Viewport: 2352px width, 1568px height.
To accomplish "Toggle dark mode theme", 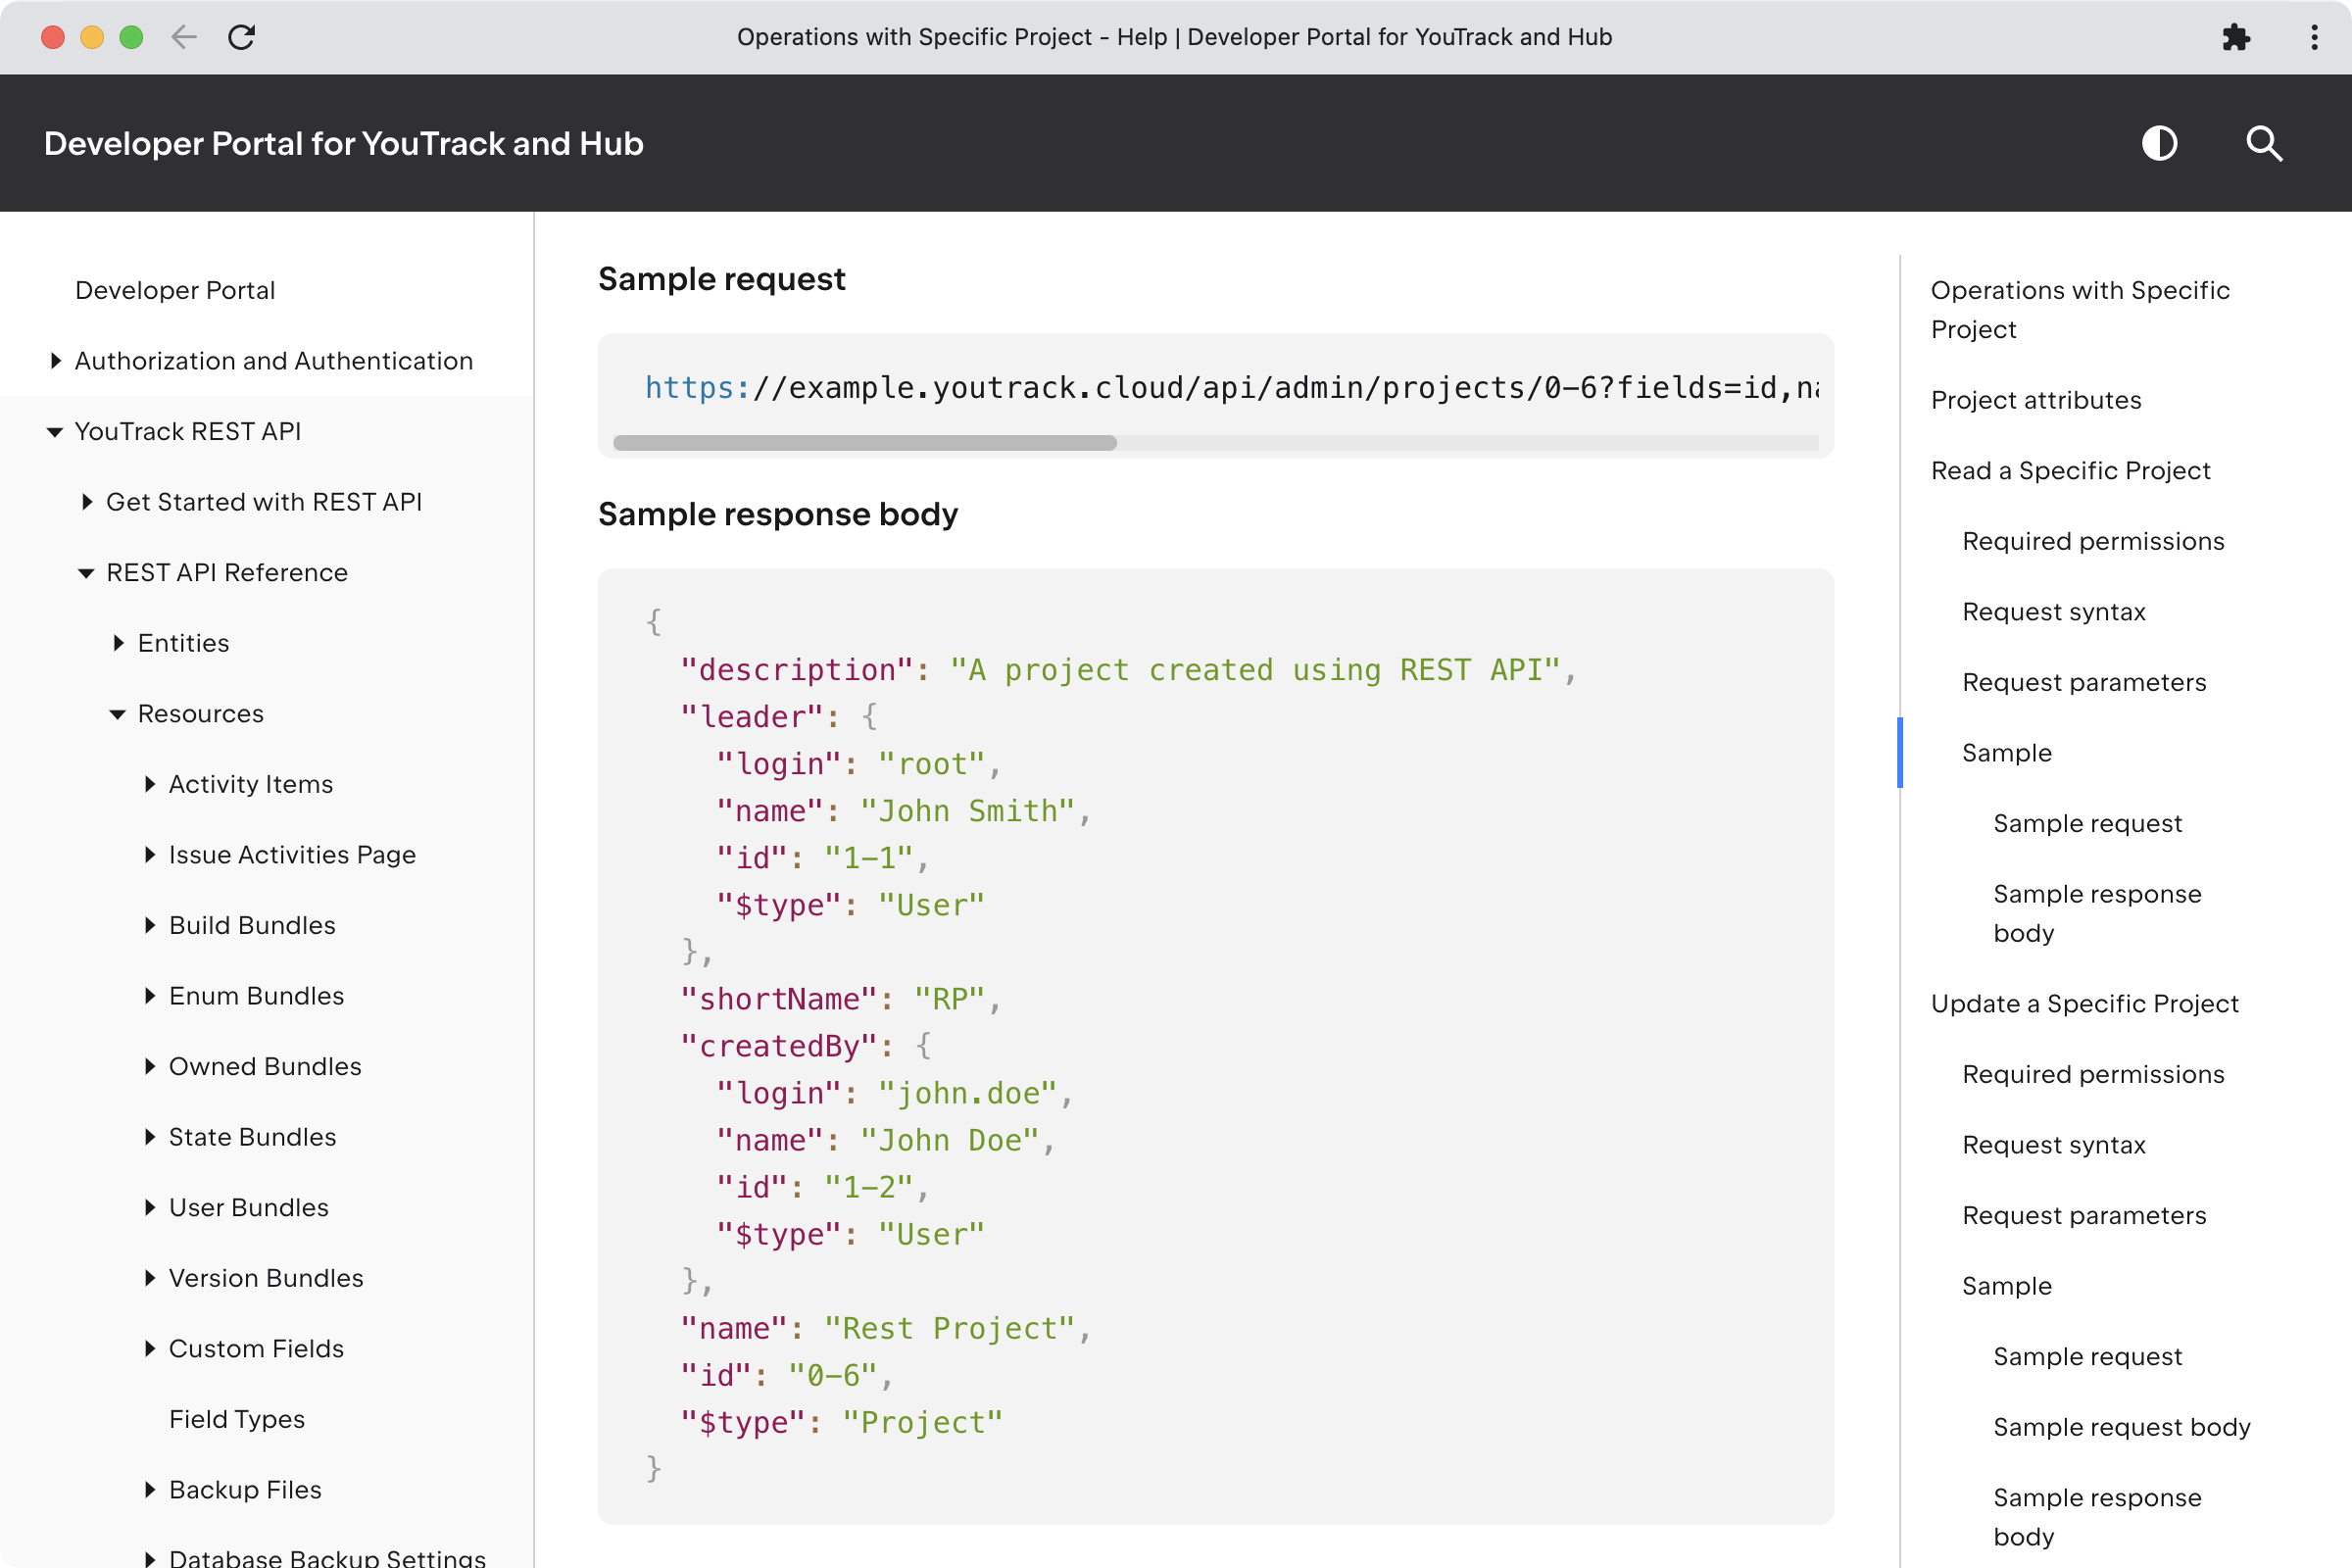I will click(2159, 143).
